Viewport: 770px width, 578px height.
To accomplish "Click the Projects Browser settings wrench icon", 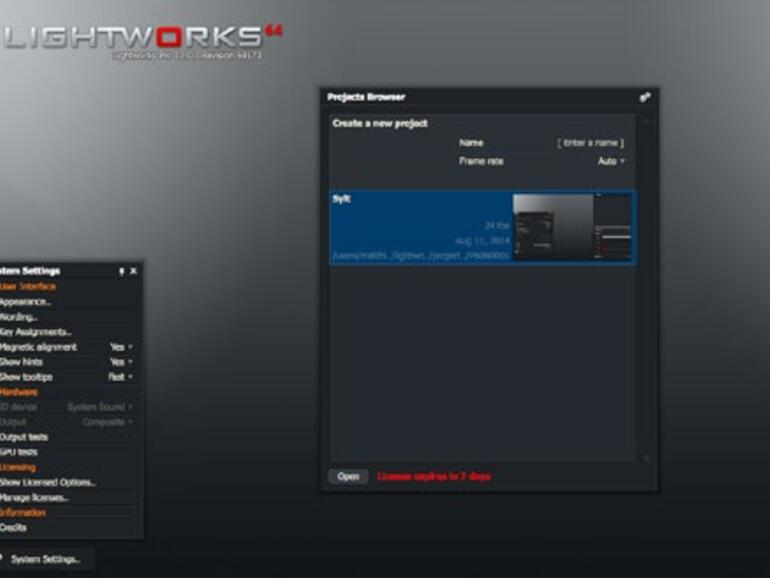I will (645, 97).
